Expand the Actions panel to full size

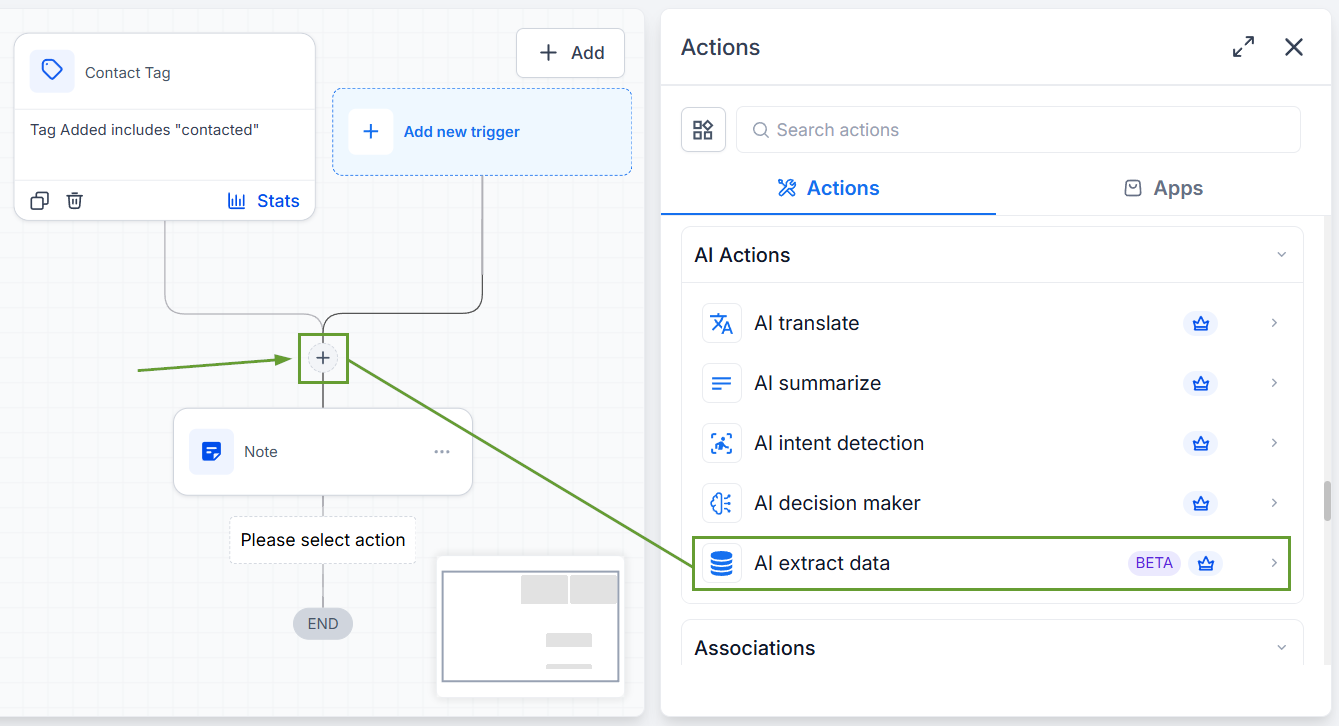1243,47
